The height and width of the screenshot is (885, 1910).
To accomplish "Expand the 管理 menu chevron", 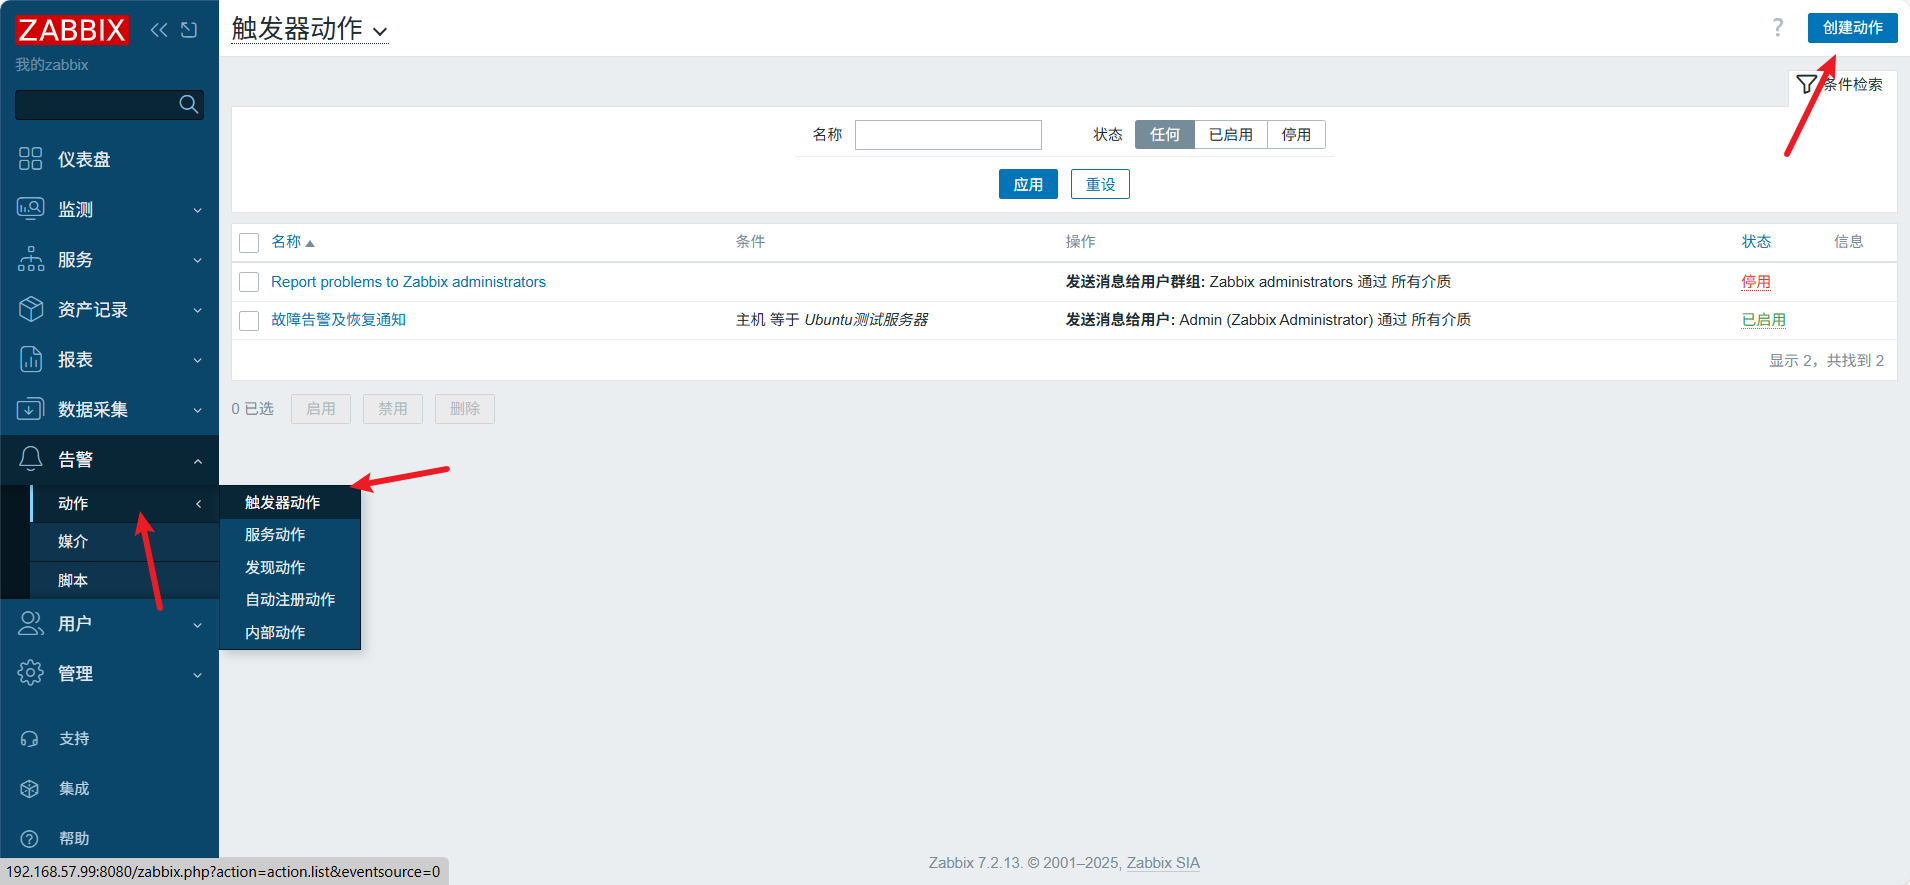I will coord(197,674).
